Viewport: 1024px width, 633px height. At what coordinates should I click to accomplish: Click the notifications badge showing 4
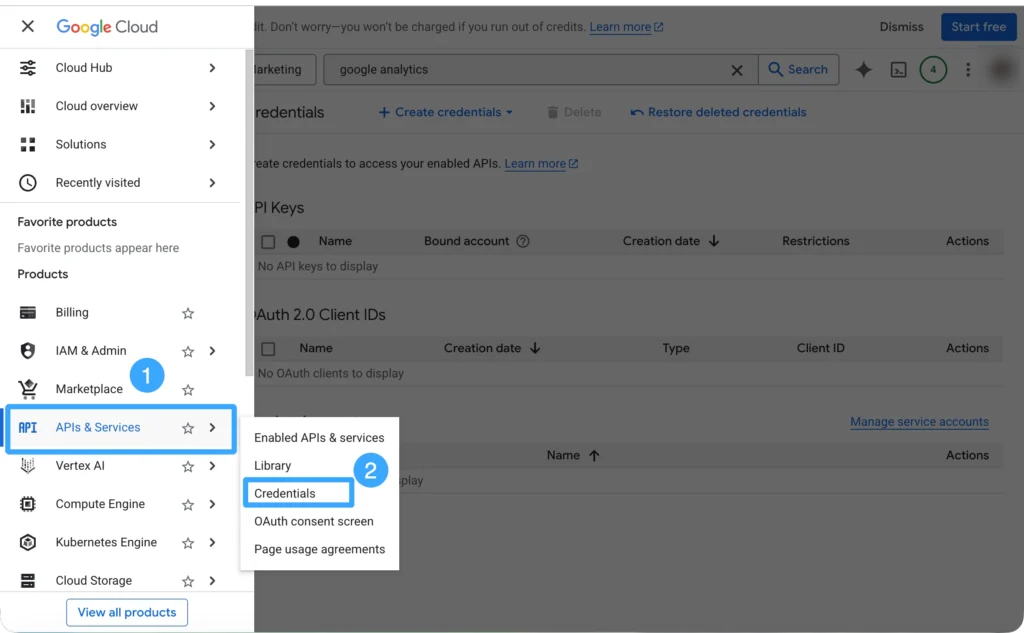(x=933, y=70)
